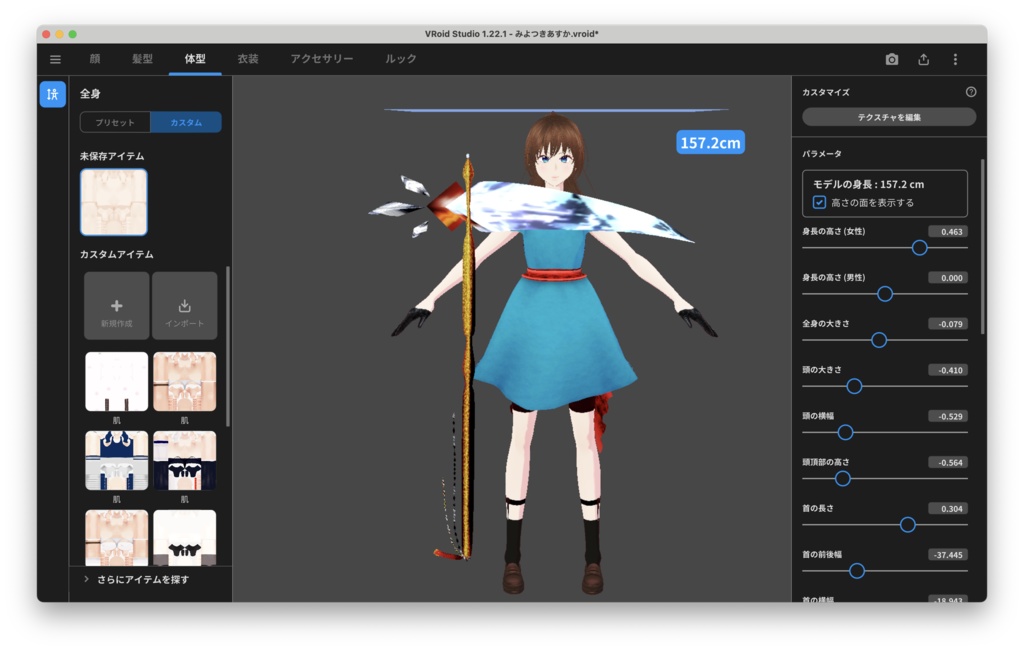This screenshot has width=1024, height=651.
Task: Adjust the 頭頂部の高さ slider
Action: pos(842,479)
